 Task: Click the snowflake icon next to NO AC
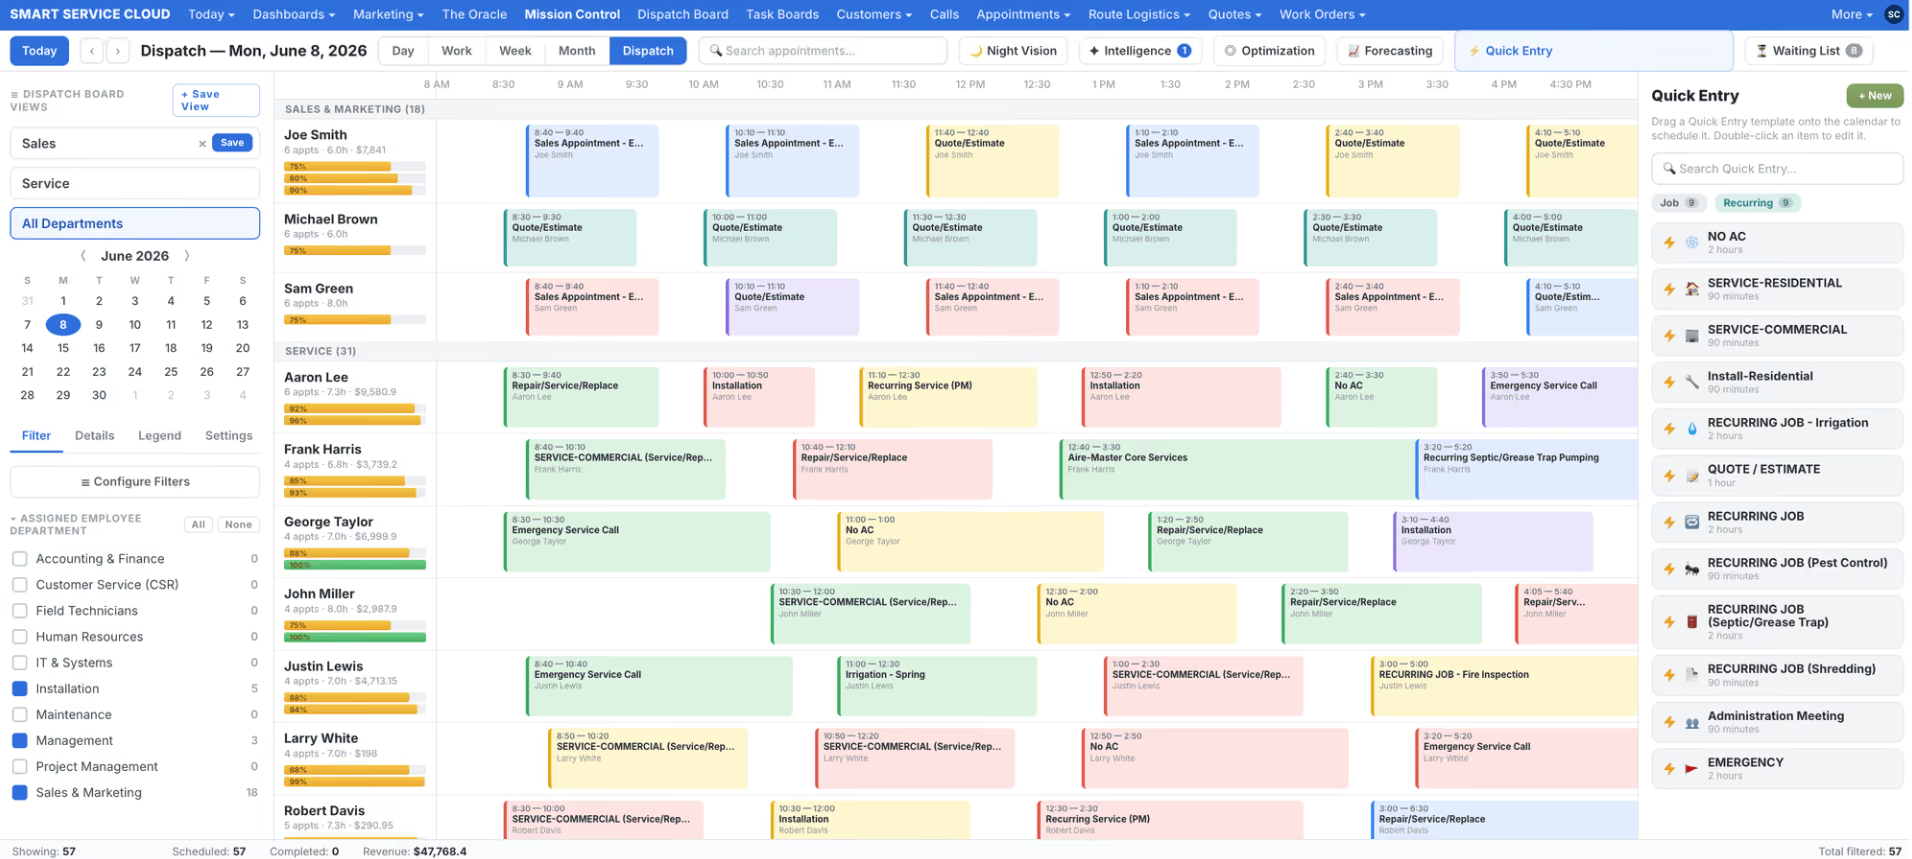pyautogui.click(x=1692, y=243)
